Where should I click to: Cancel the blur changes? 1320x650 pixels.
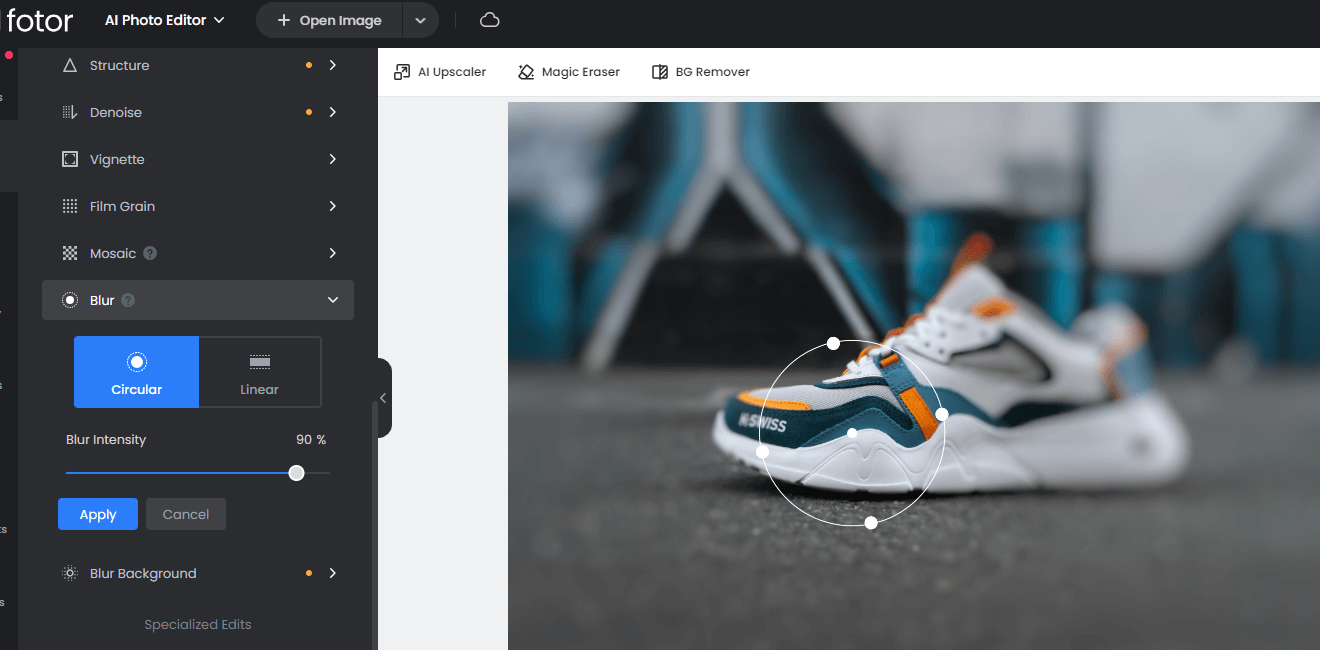186,514
